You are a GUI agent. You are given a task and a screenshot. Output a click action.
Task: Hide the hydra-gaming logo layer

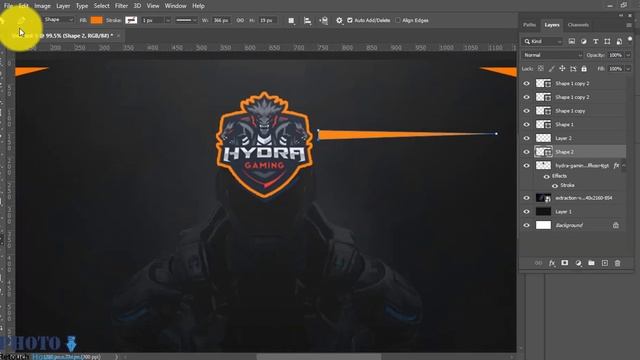527,165
